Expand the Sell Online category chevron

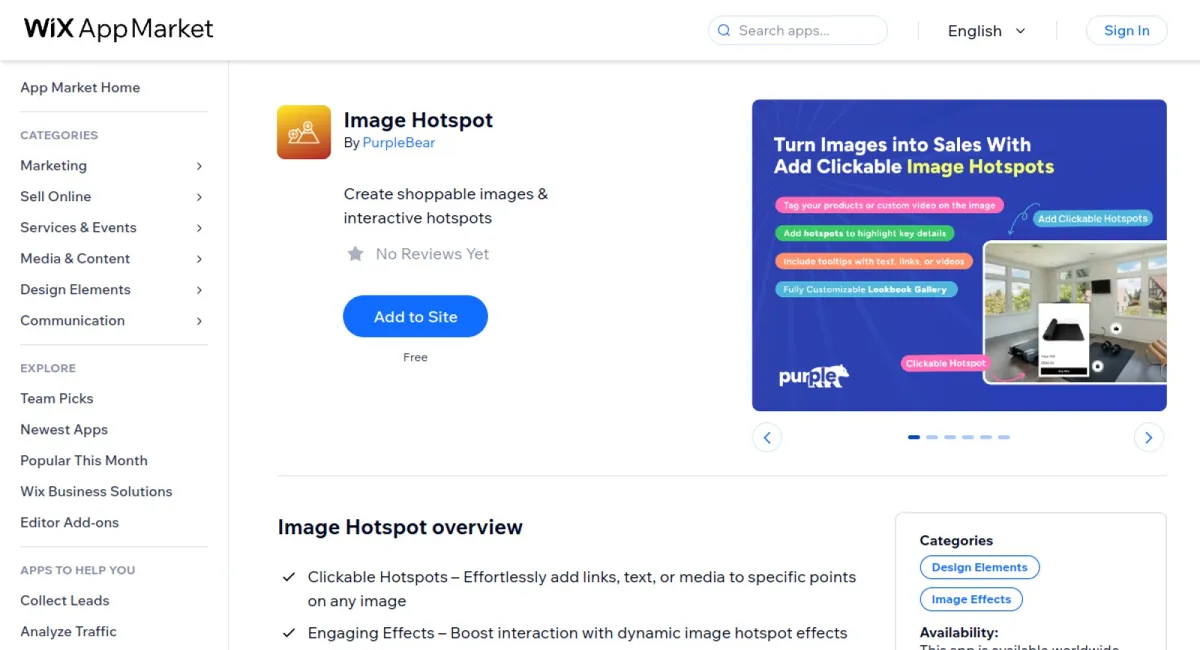point(199,197)
